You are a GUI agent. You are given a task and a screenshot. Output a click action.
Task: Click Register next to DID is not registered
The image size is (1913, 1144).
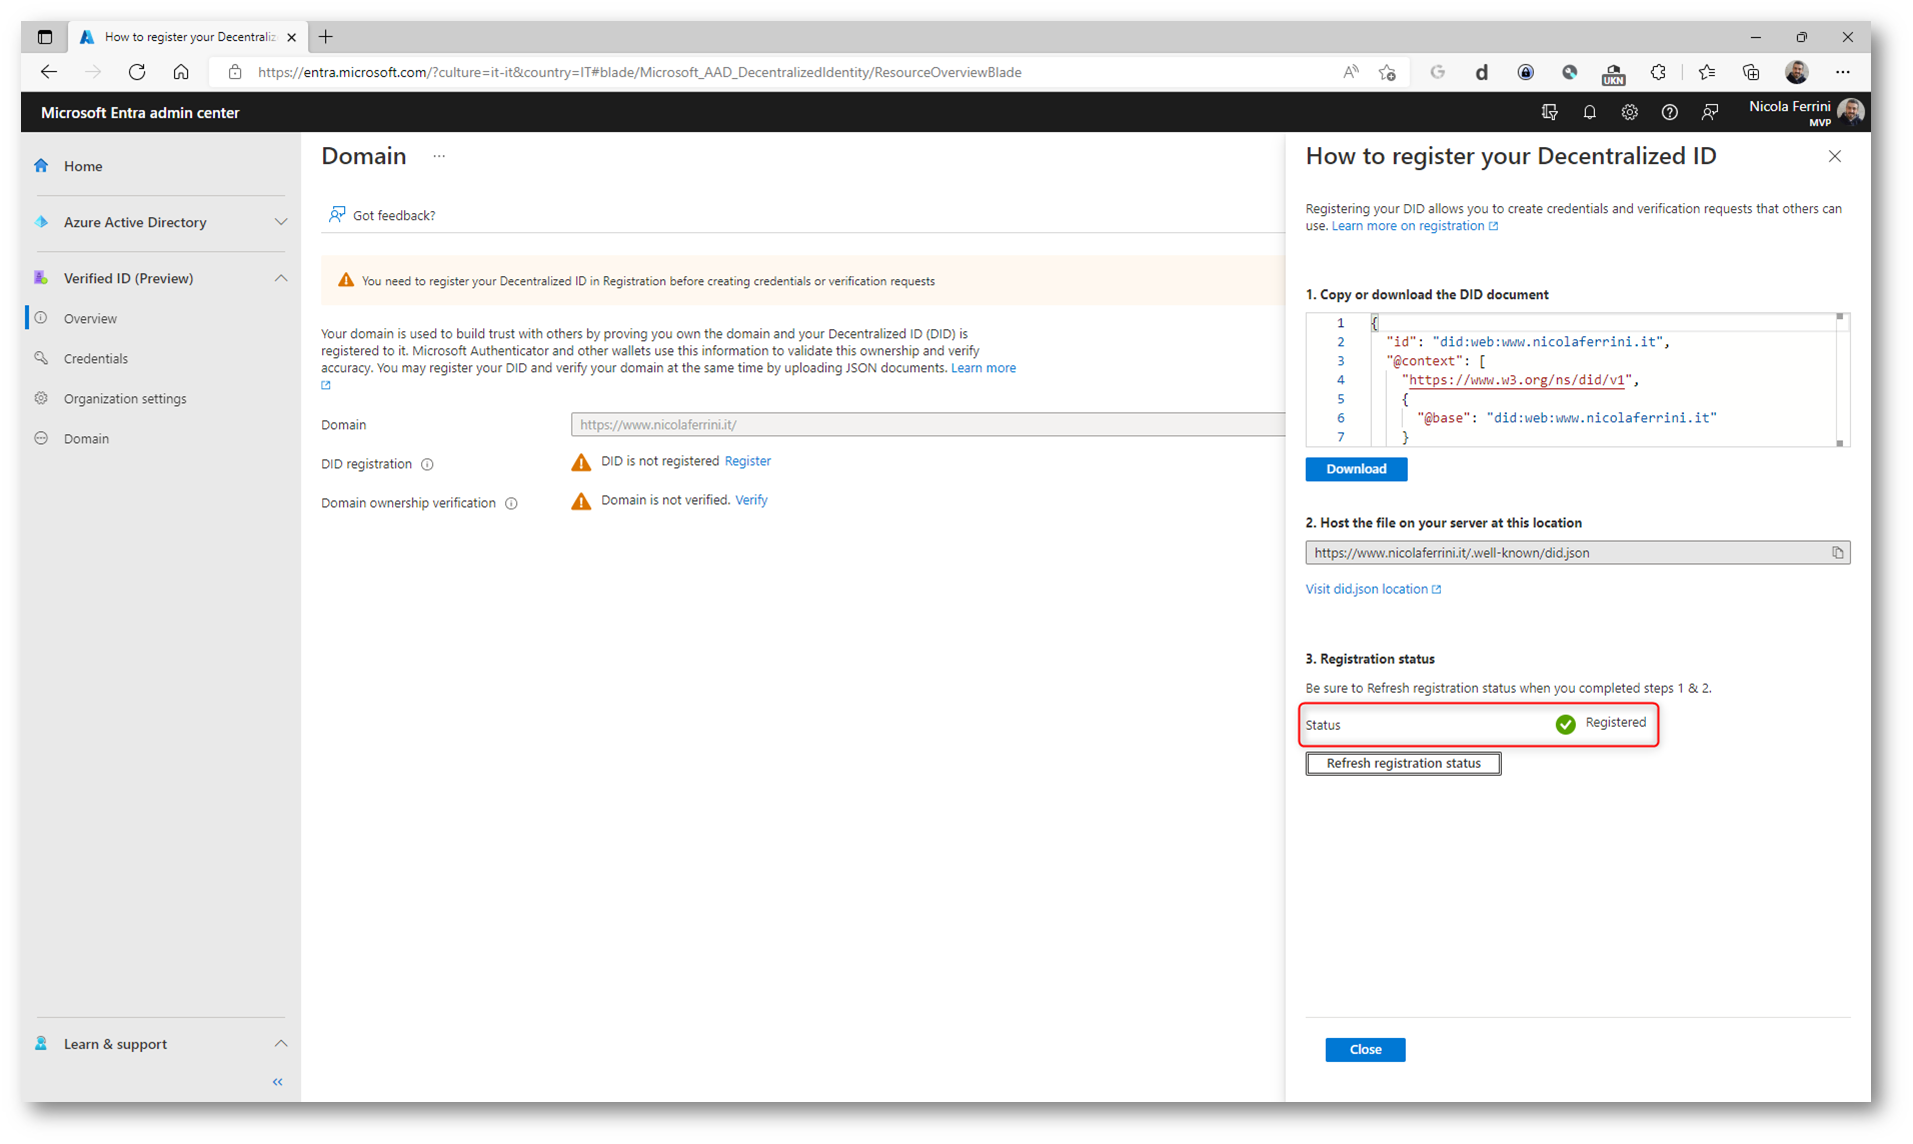747,461
